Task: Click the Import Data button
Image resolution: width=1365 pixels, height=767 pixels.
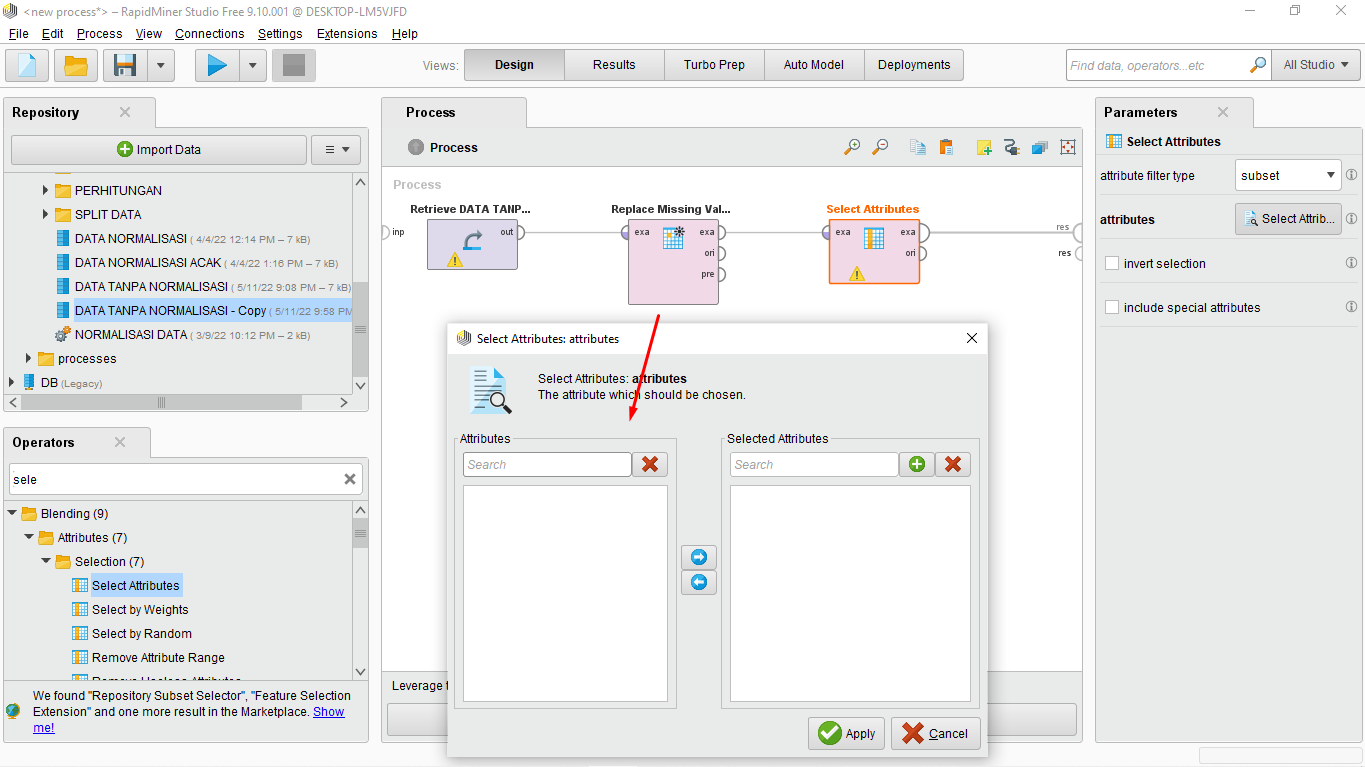Action: coord(159,149)
